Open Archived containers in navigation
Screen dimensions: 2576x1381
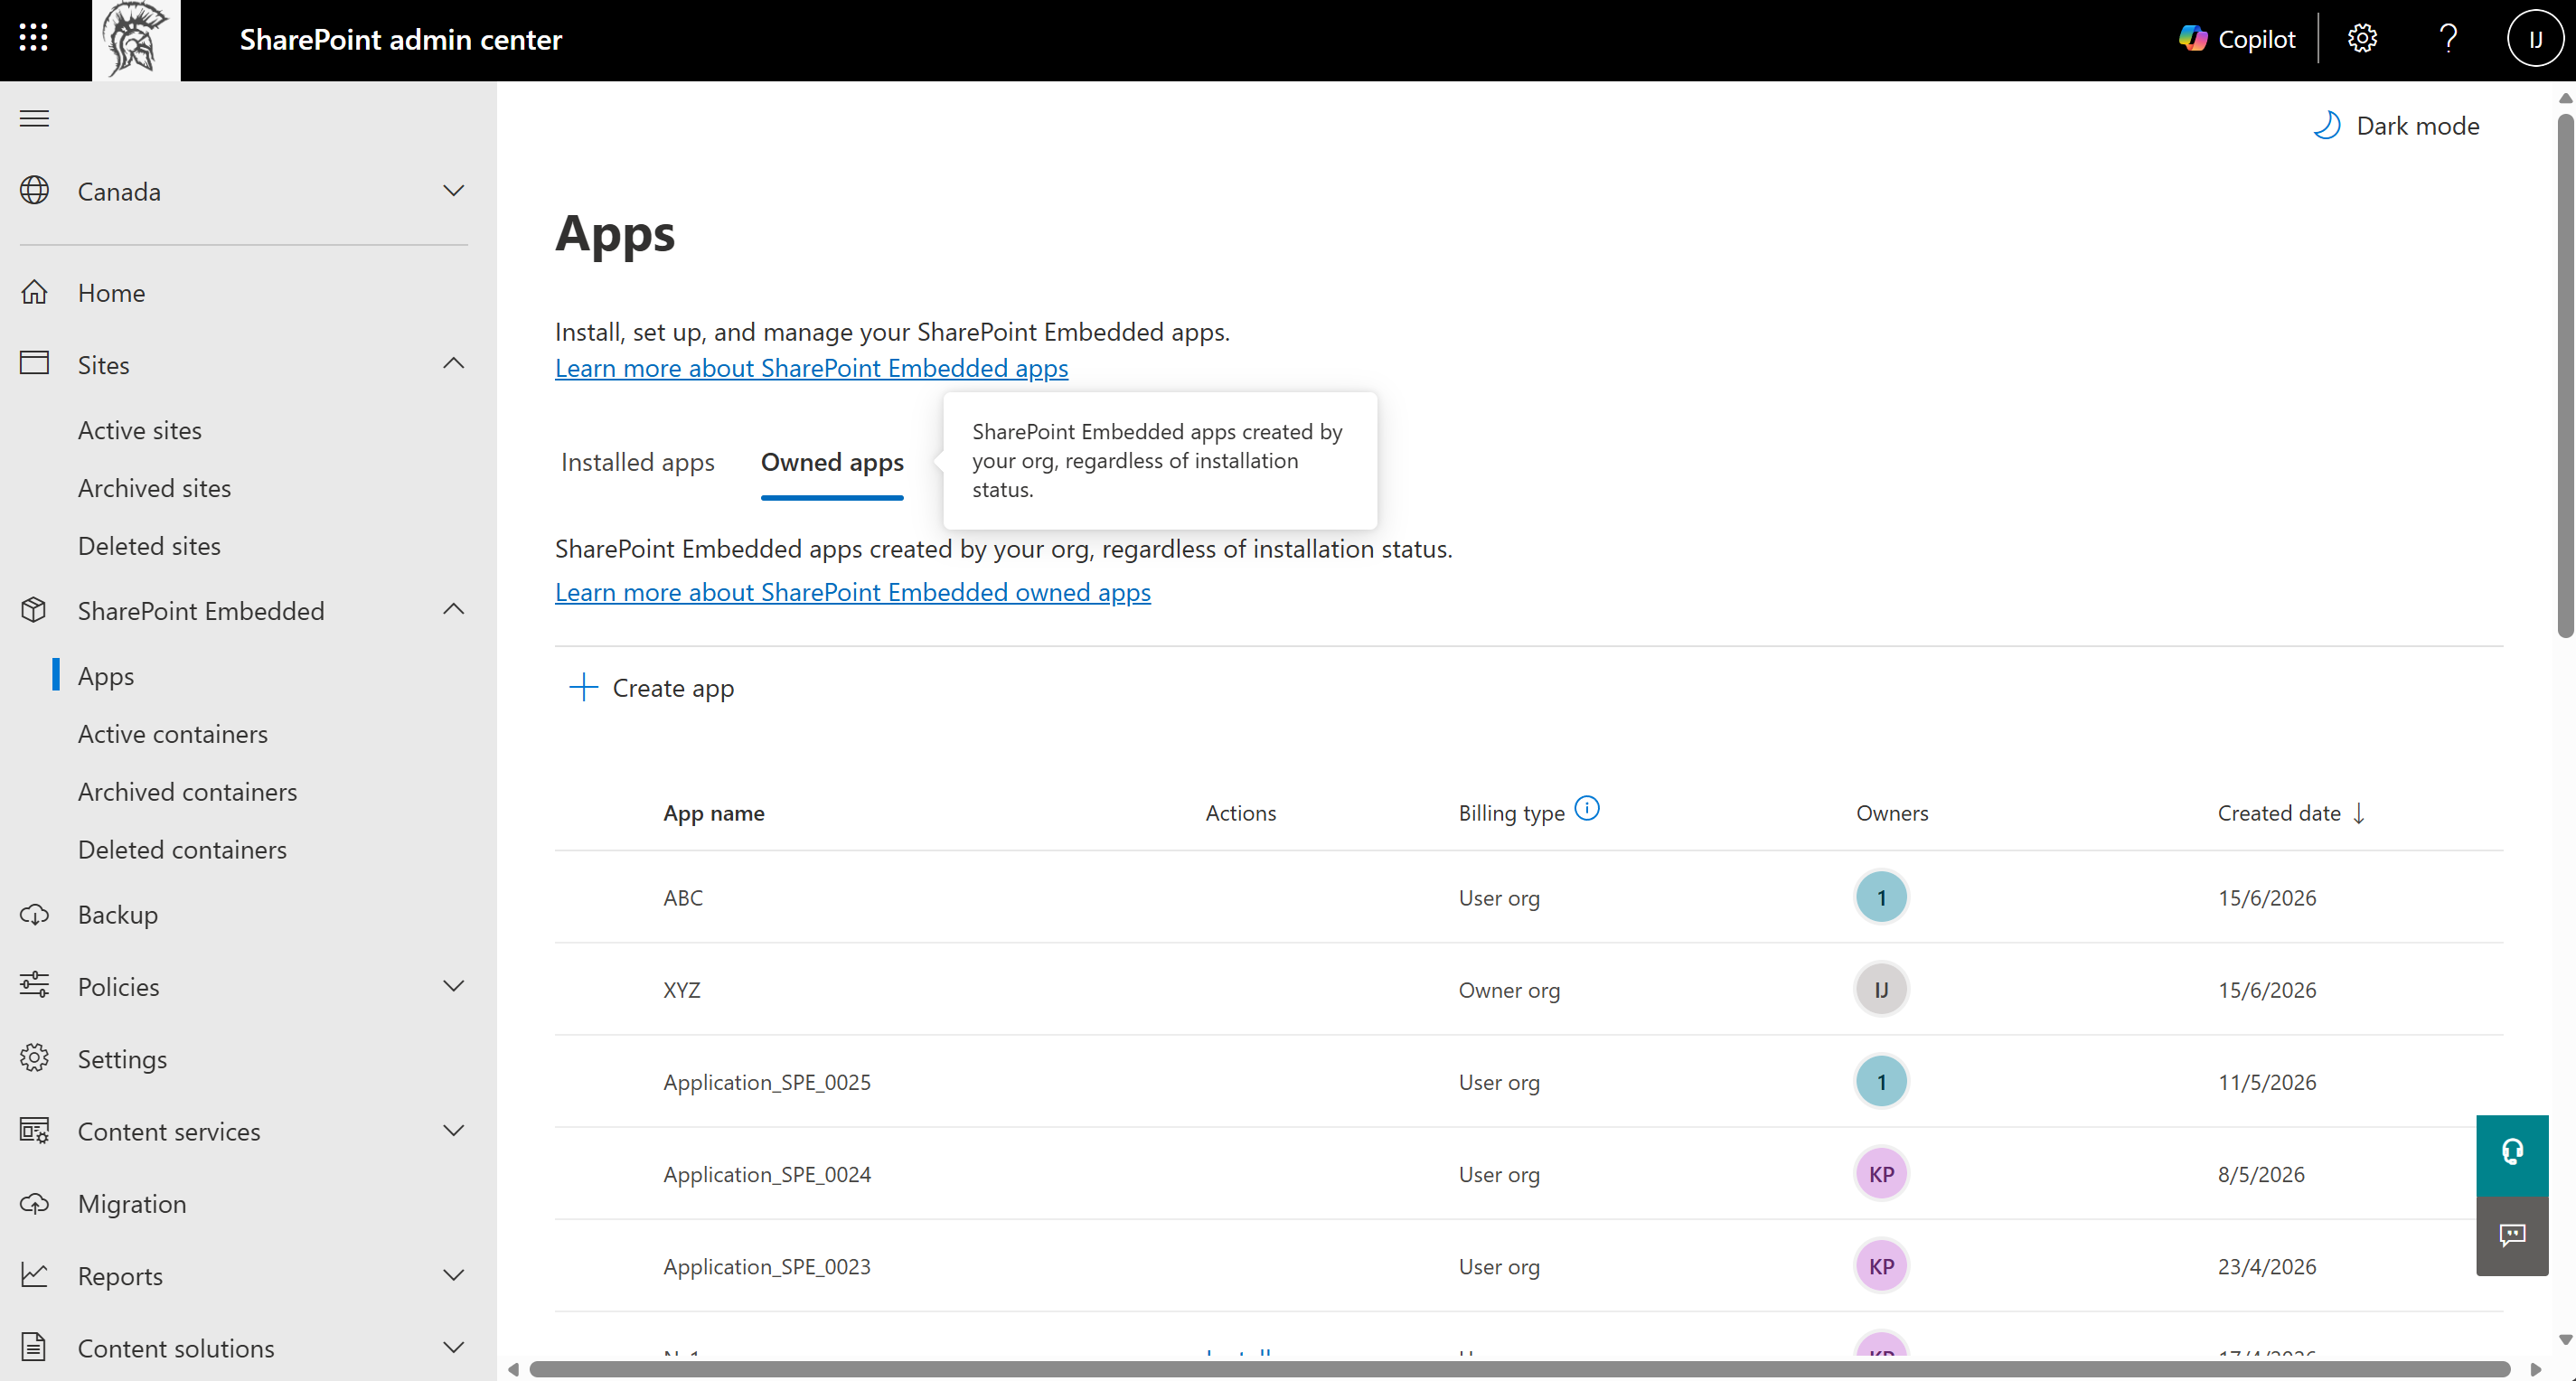[x=188, y=792]
